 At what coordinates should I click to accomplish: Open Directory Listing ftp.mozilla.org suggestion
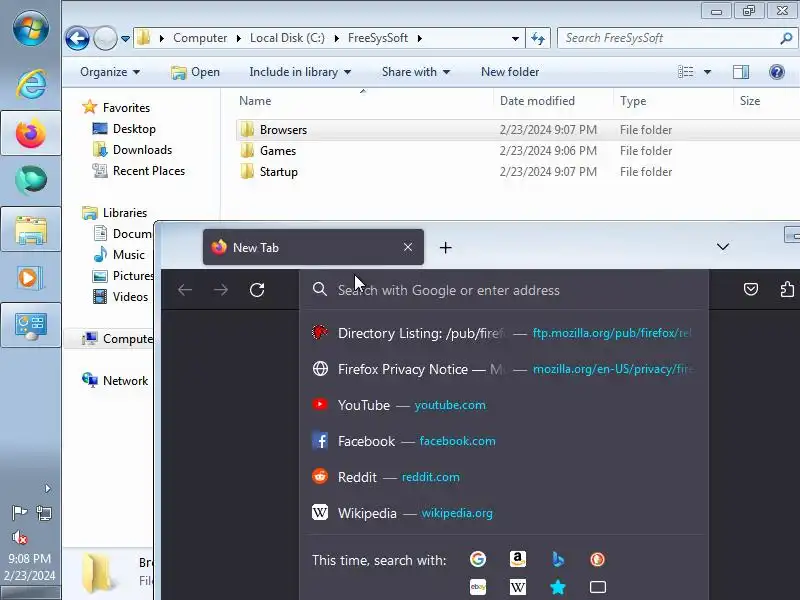tap(504, 333)
